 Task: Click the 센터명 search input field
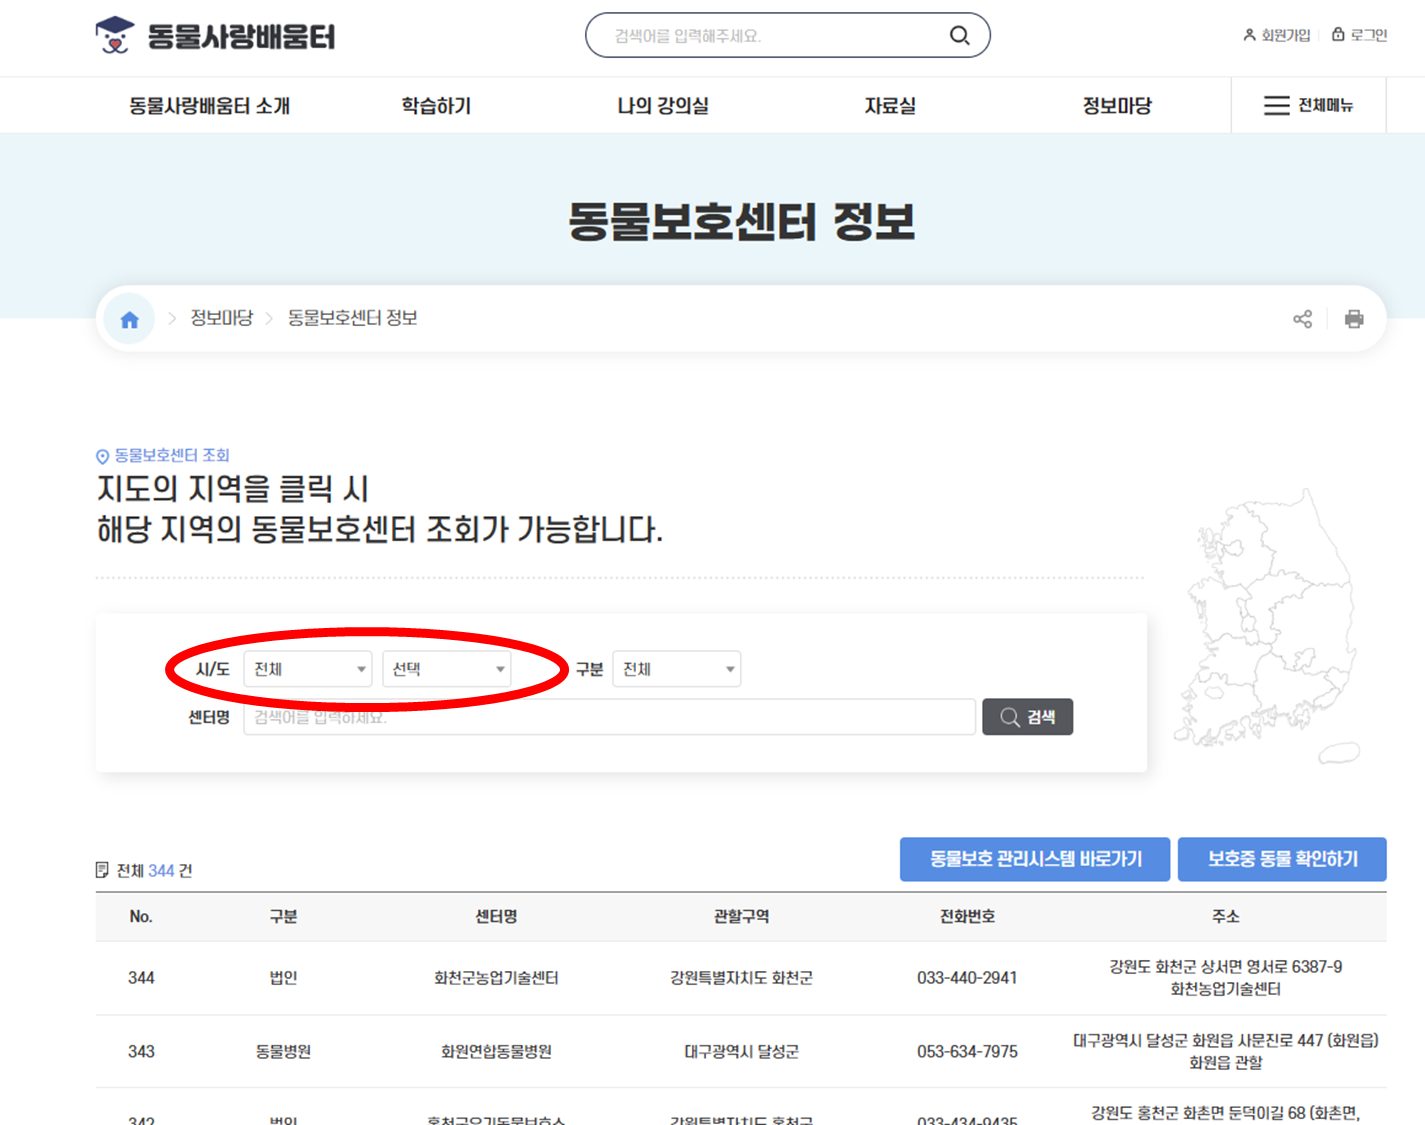(610, 716)
